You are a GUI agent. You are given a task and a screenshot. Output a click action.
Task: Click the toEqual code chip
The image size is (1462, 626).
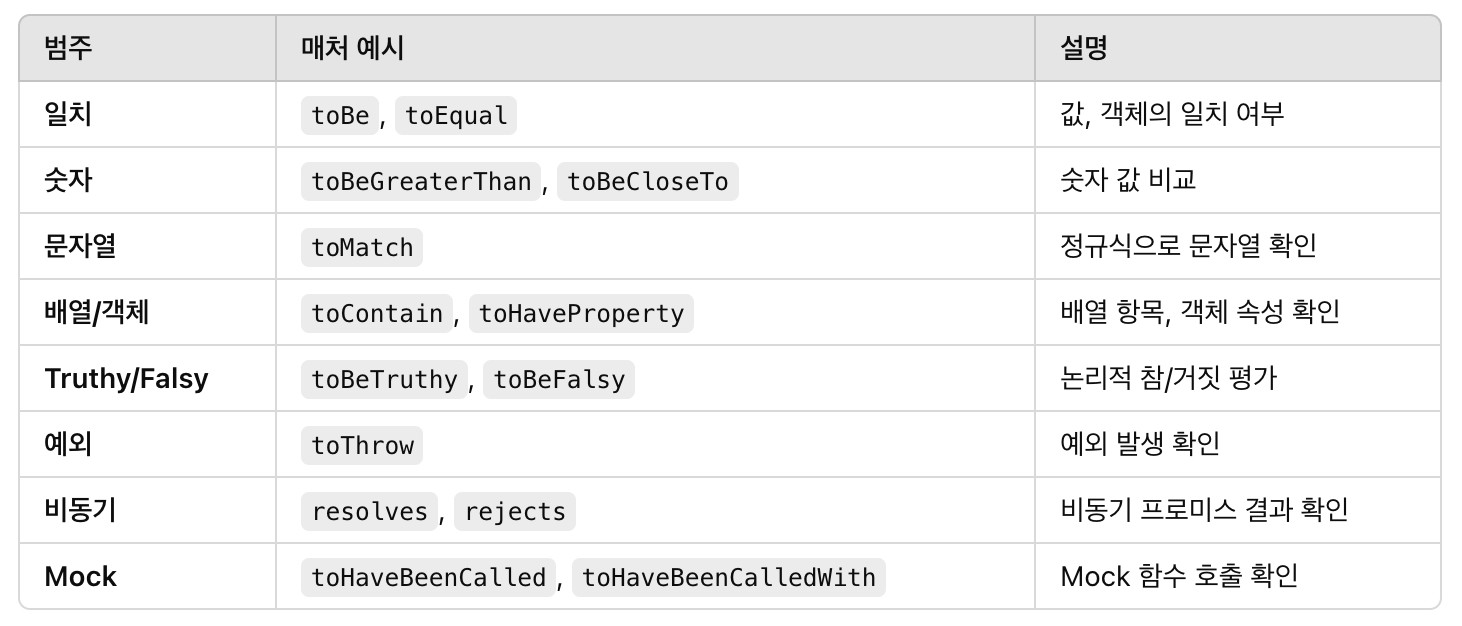456,115
